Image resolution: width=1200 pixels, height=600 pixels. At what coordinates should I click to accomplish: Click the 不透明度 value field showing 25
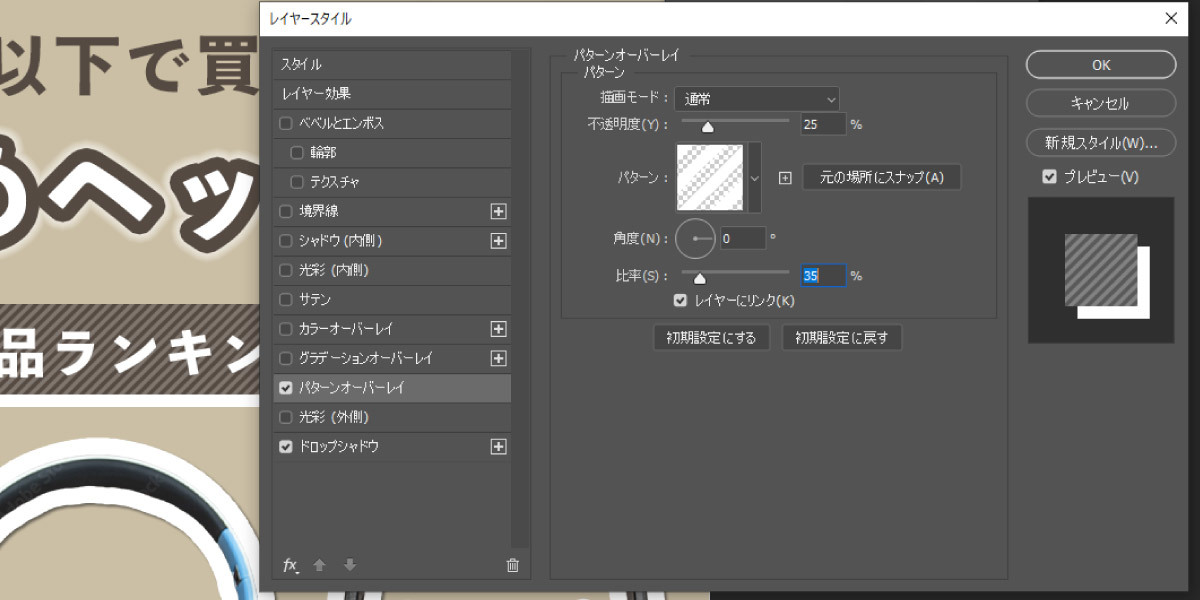(x=823, y=125)
